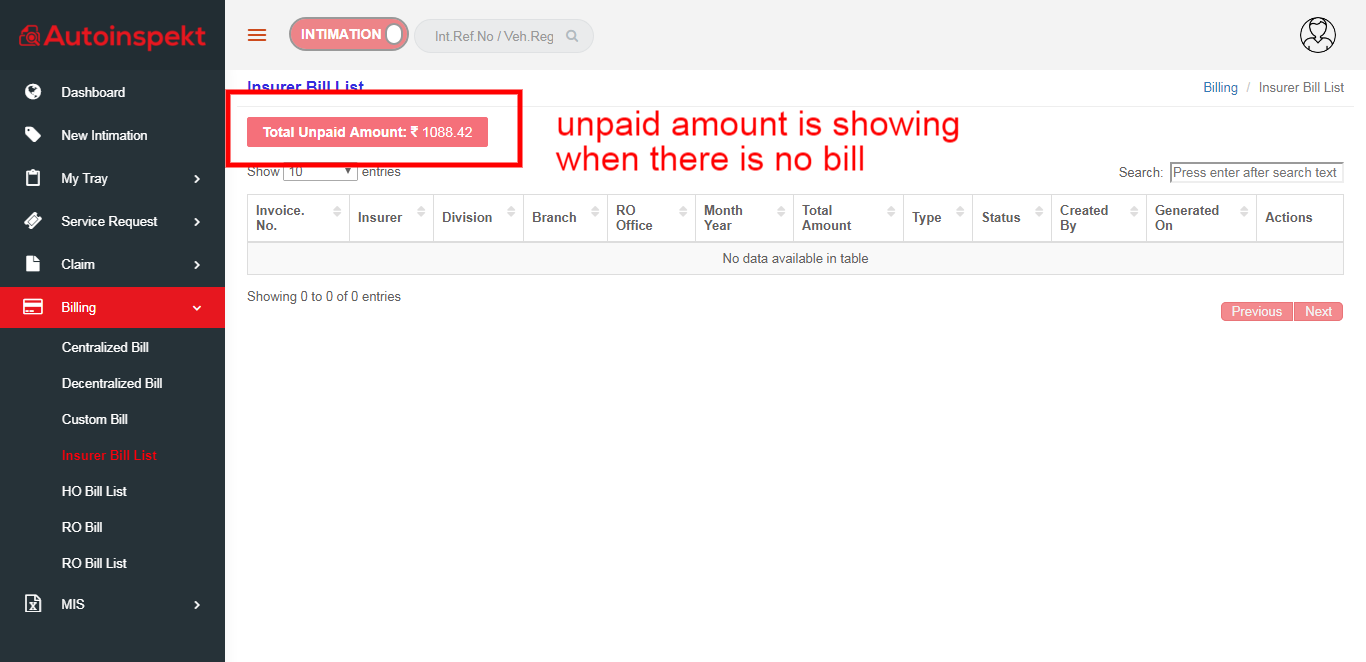Viewport: 1366px width, 662px height.
Task: Click the search magnifier icon
Action: (x=572, y=36)
